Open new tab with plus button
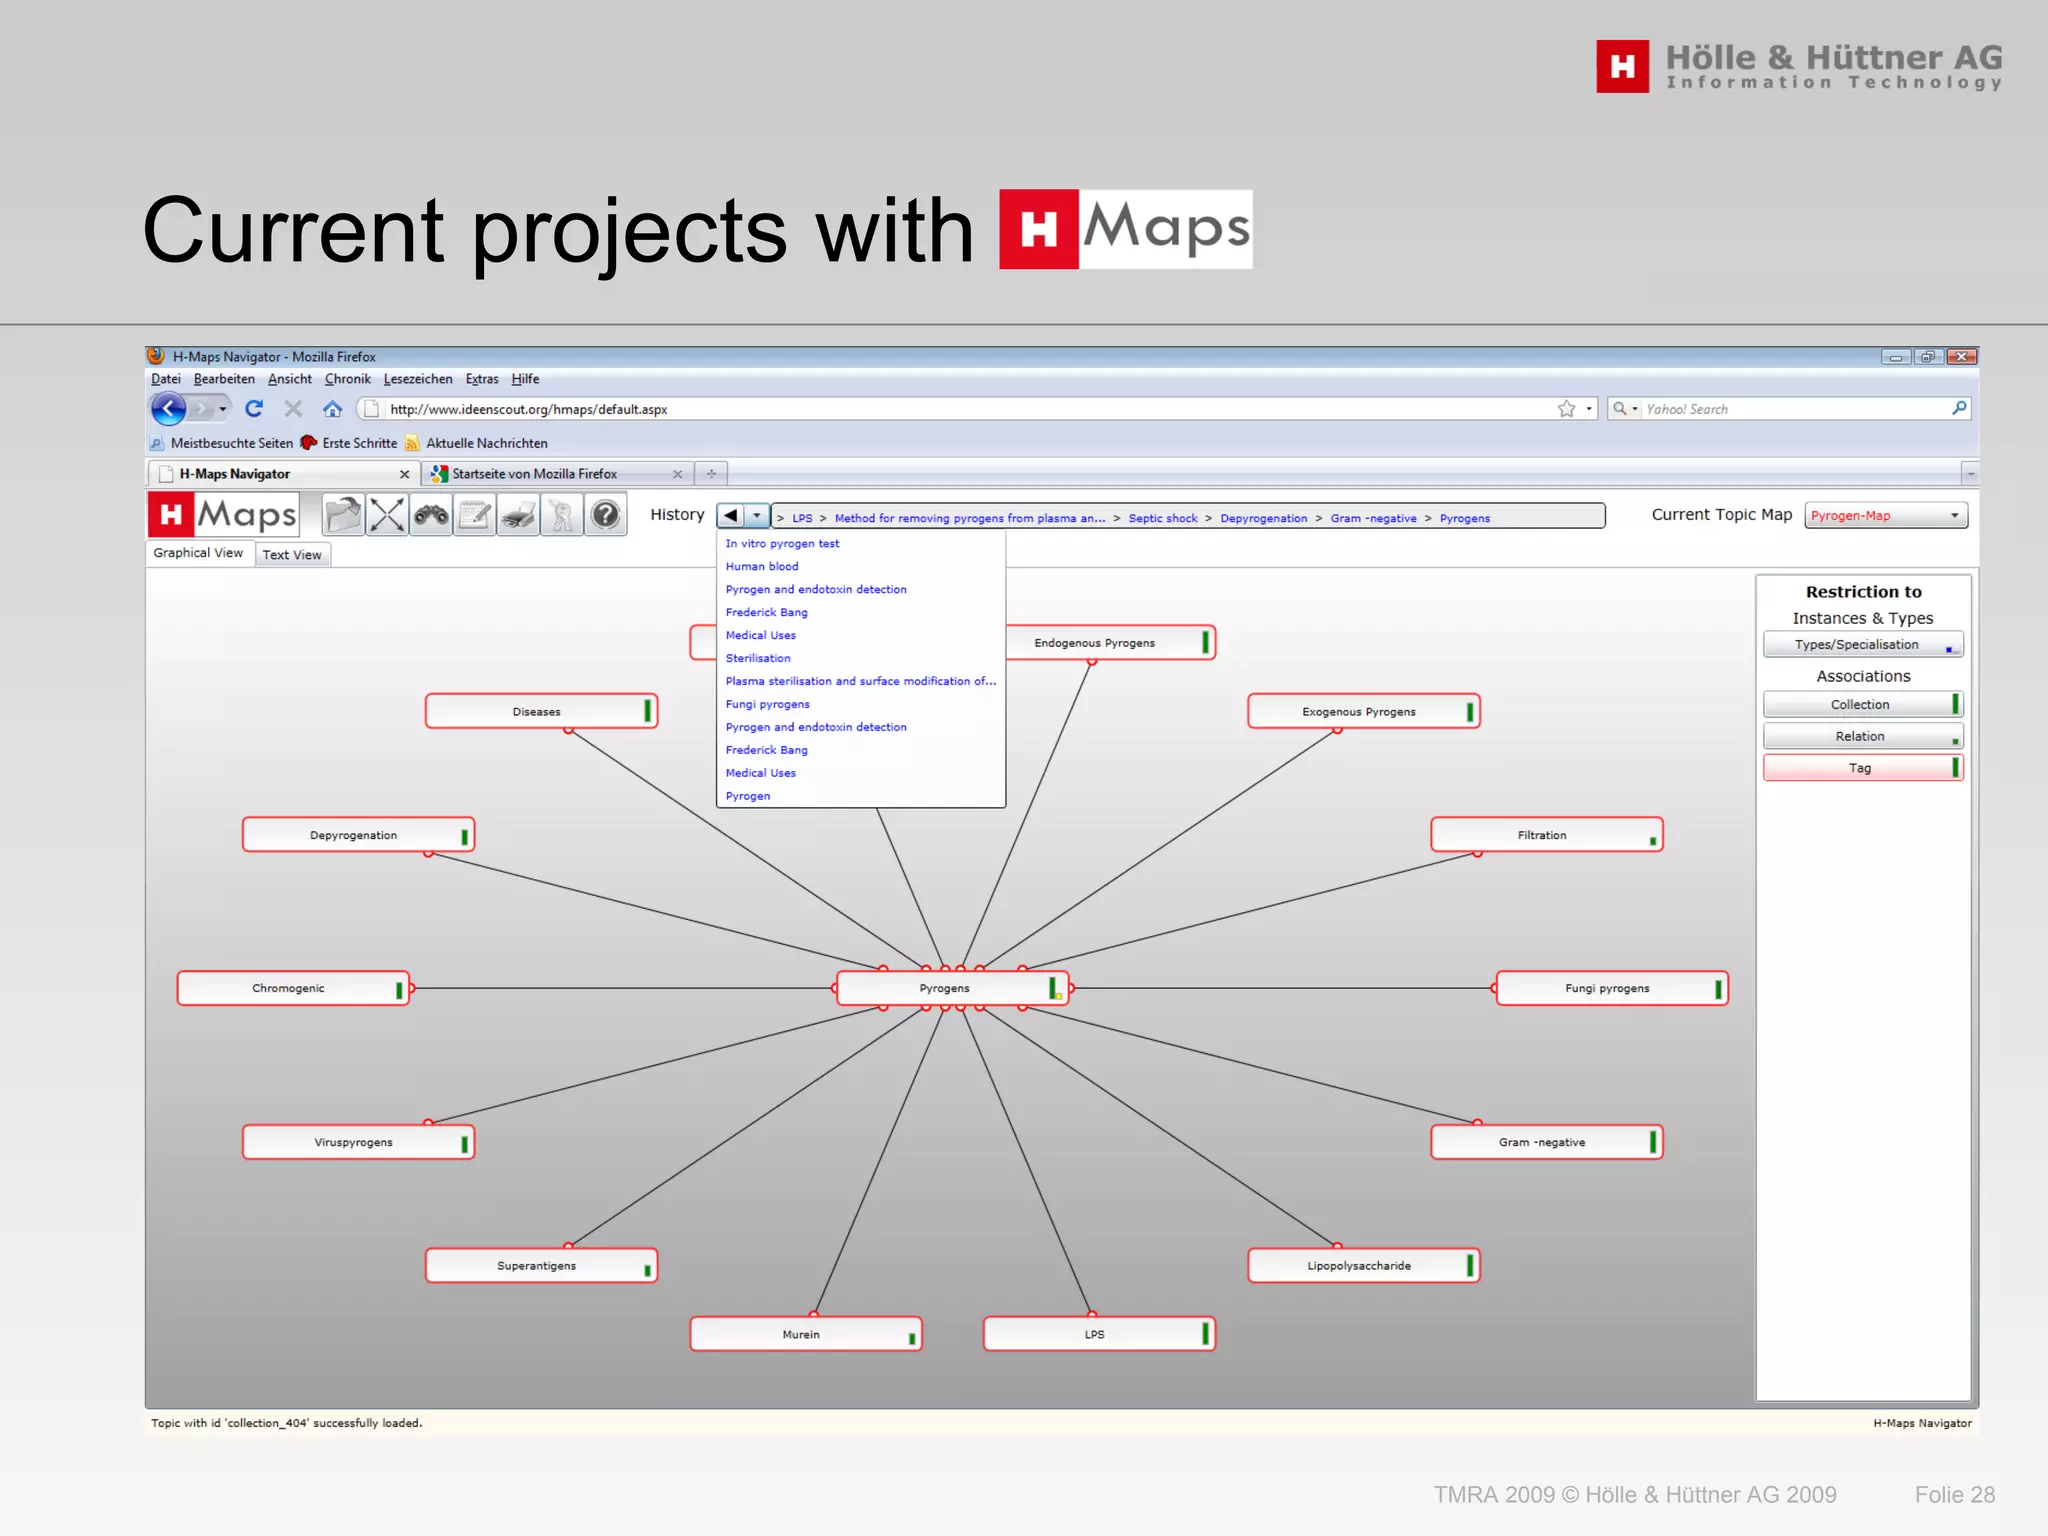The width and height of the screenshot is (2048, 1536). (x=711, y=474)
